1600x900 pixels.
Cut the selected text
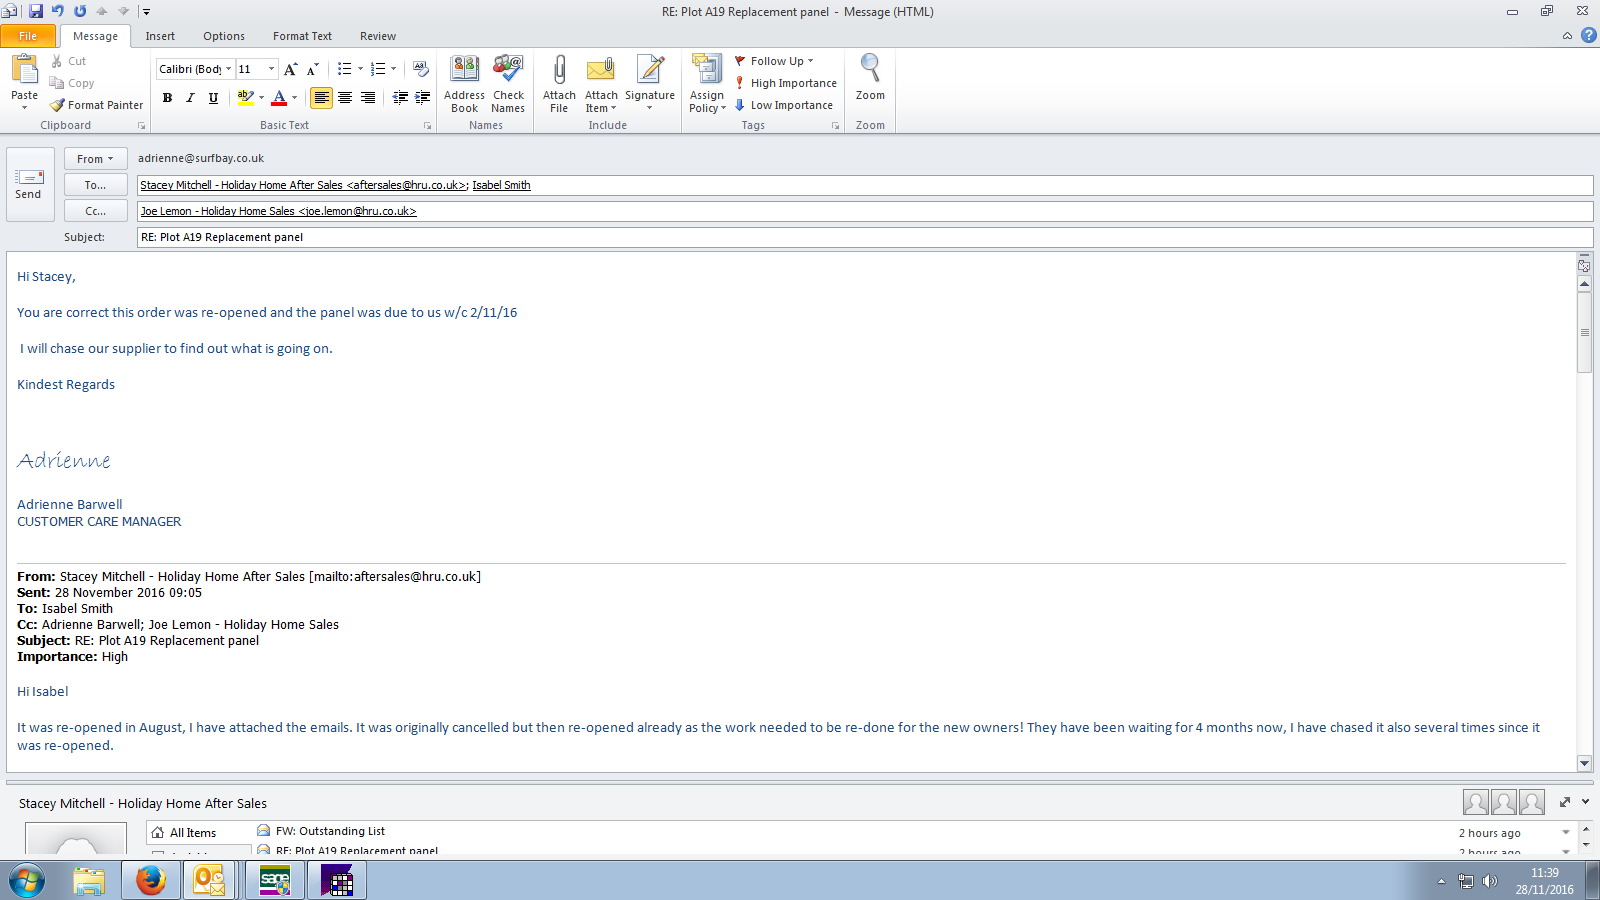(x=68, y=61)
